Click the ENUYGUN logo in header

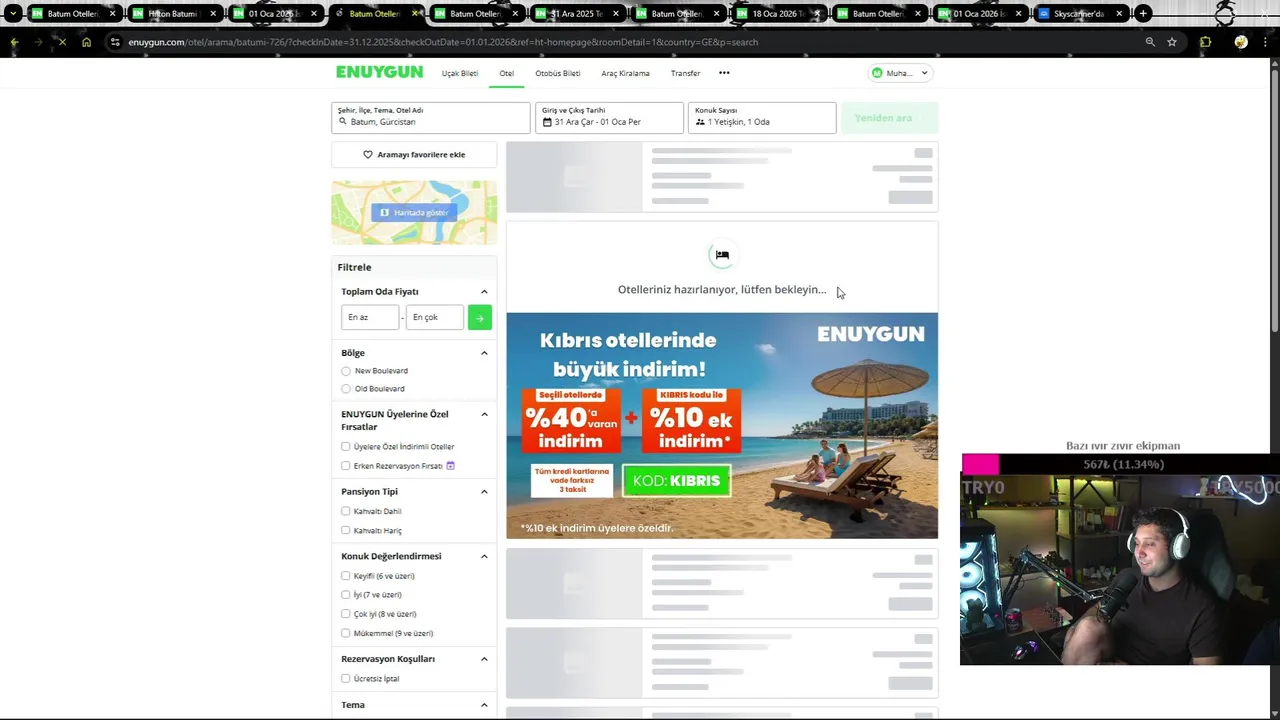tap(380, 72)
